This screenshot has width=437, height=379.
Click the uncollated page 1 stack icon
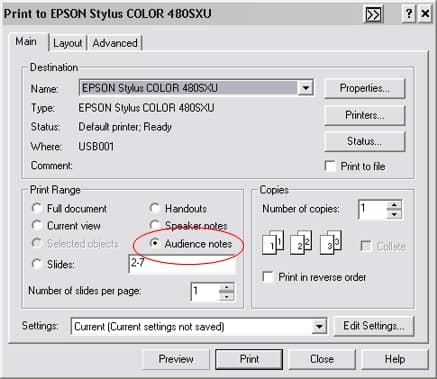[x=273, y=242]
